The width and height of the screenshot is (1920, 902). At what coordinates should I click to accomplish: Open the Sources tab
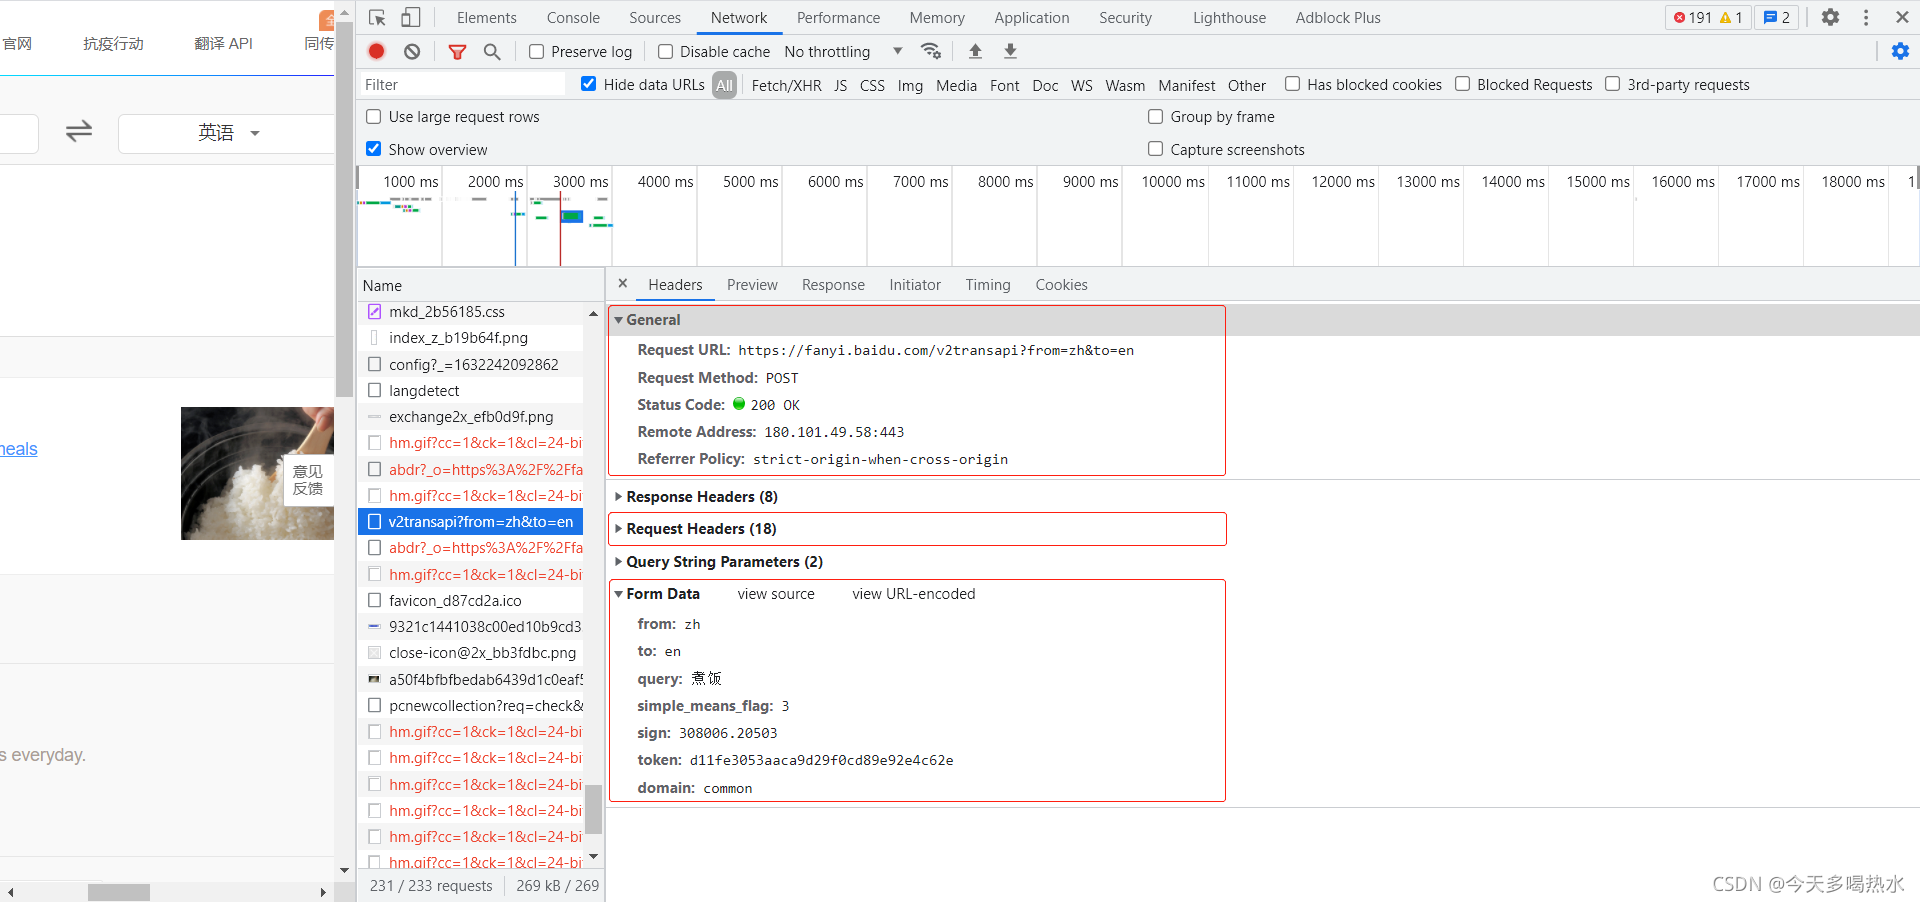click(x=655, y=18)
